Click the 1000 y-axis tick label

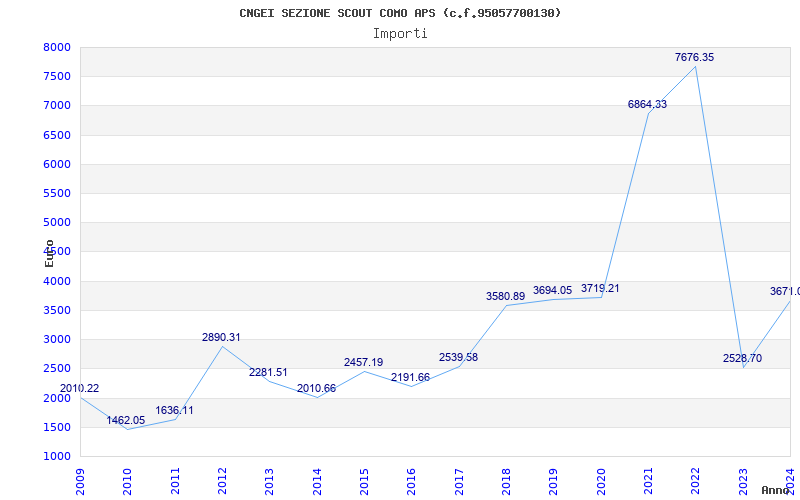pos(57,456)
